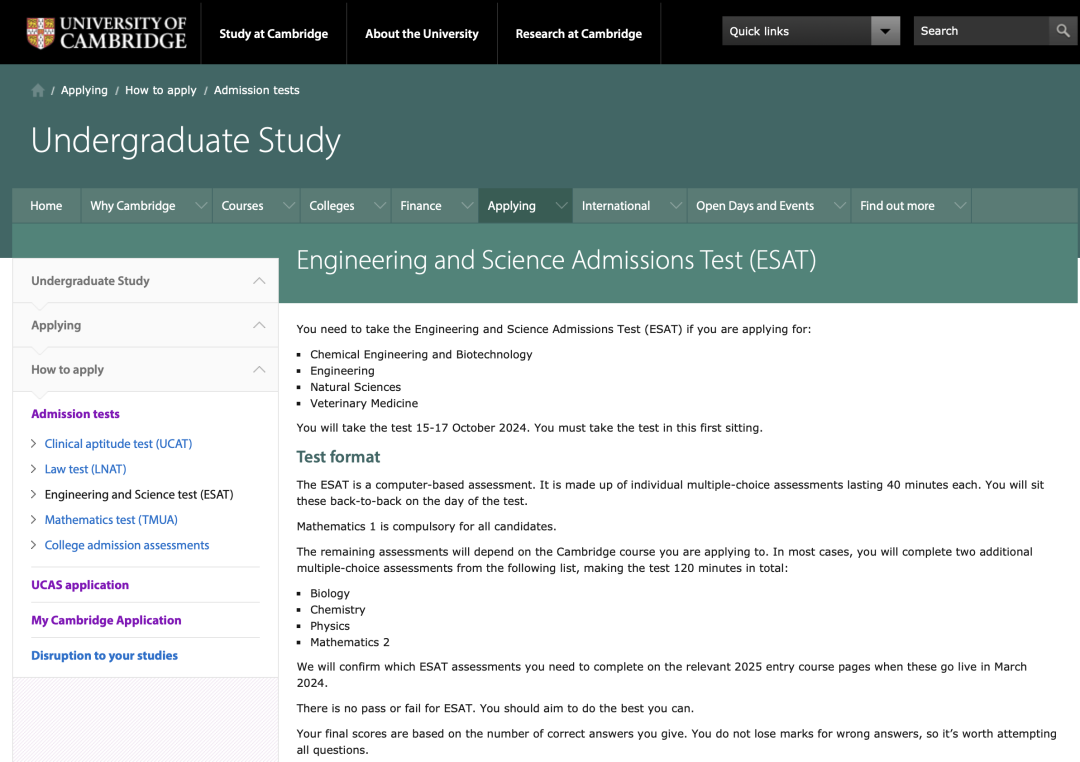Click the Test format heading
This screenshot has height=762, width=1080.
tap(338, 457)
